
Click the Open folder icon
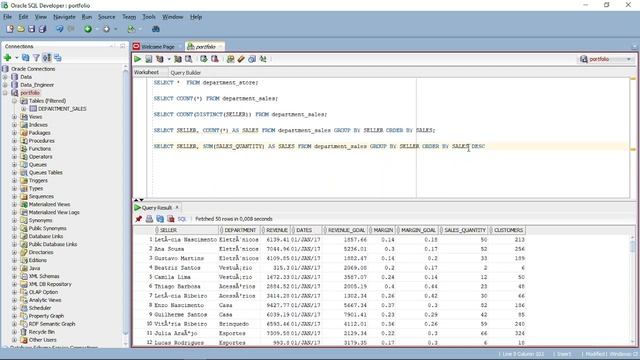pyautogui.click(x=21, y=29)
